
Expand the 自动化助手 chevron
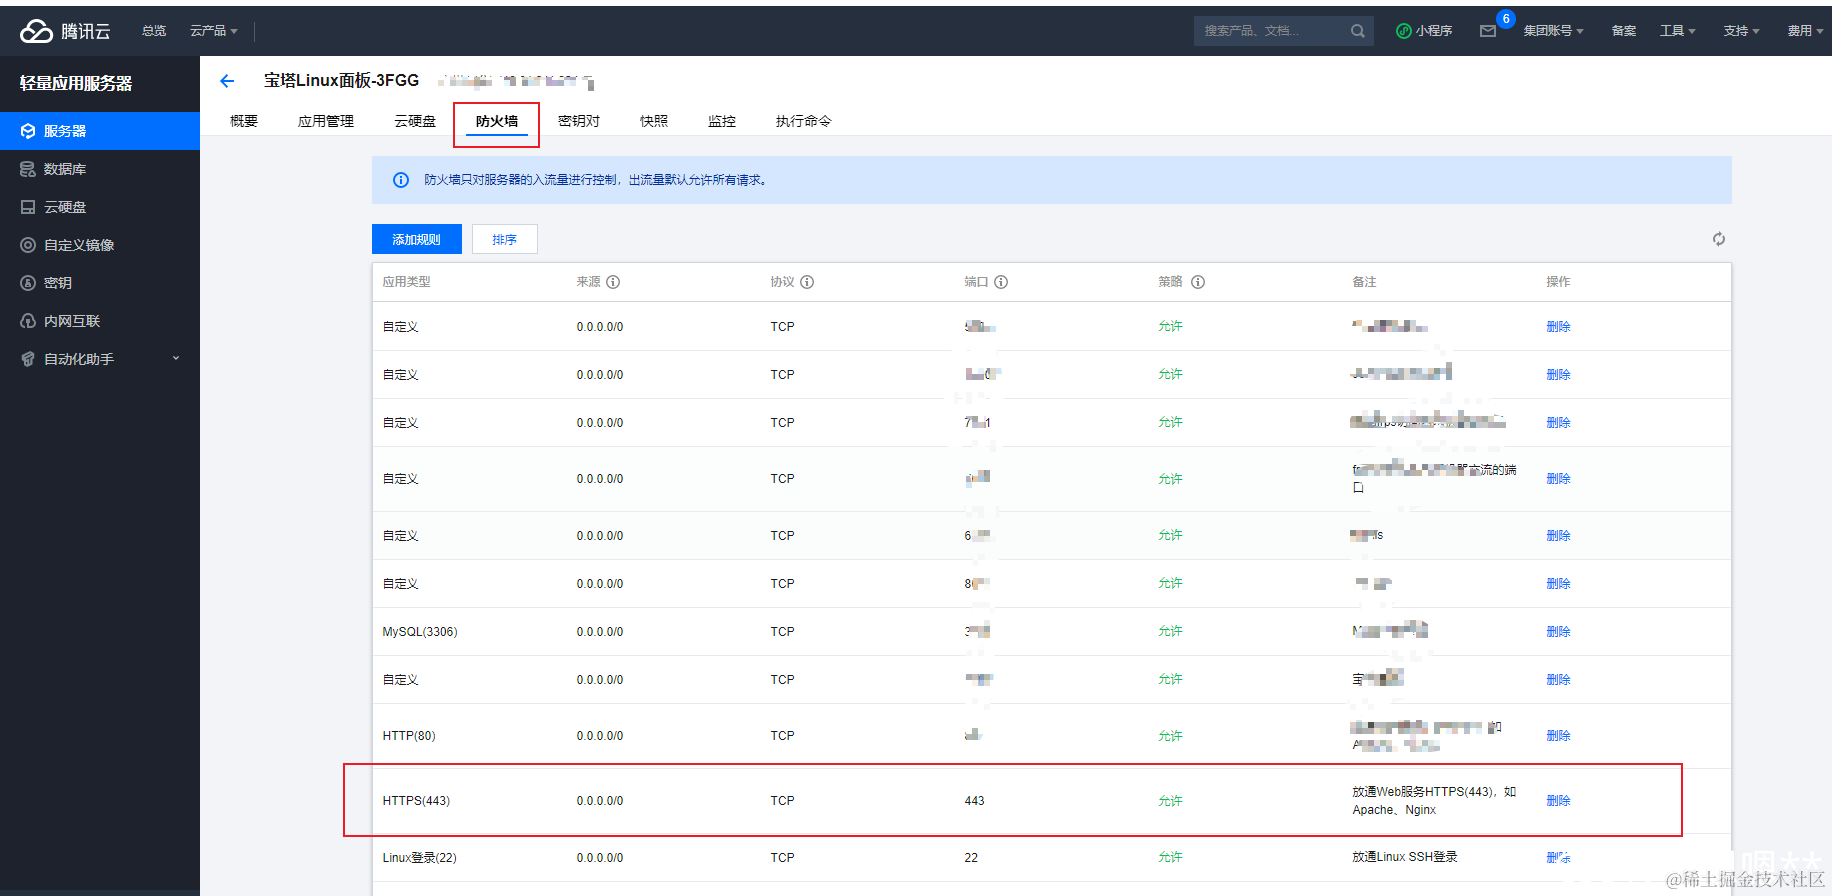(x=176, y=358)
